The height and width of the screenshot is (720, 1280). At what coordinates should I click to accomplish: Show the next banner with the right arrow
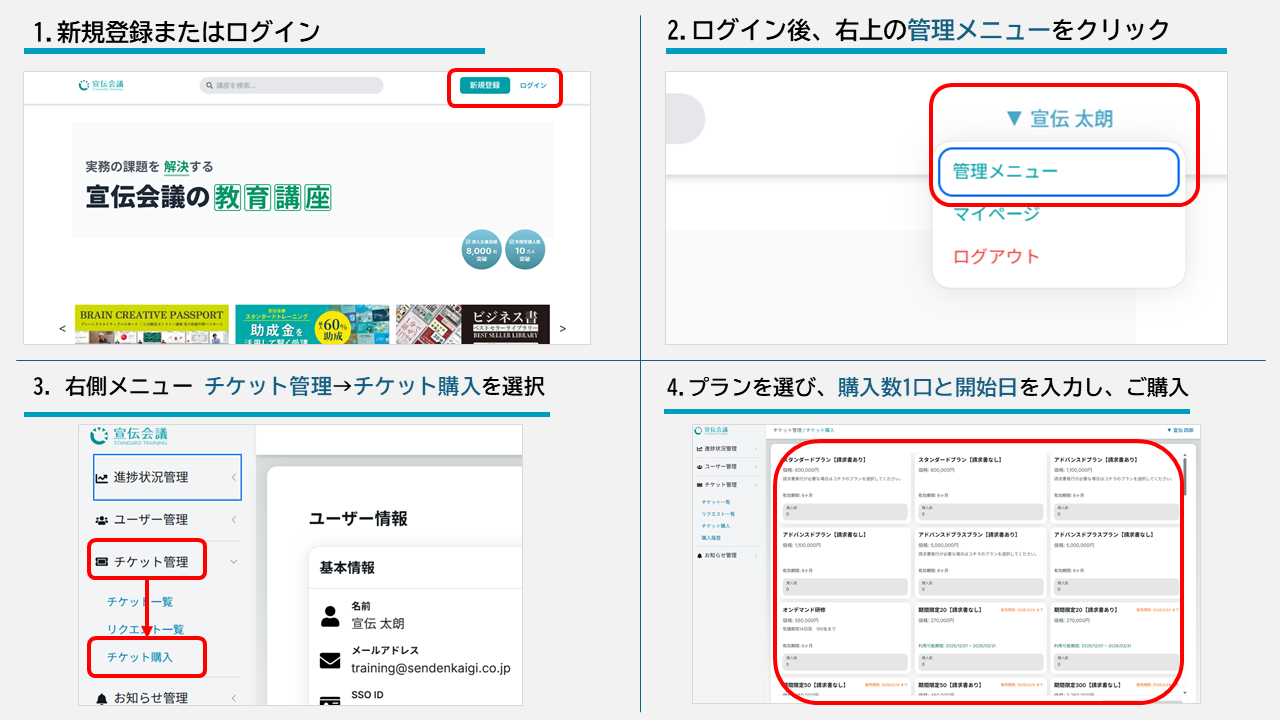[x=562, y=328]
